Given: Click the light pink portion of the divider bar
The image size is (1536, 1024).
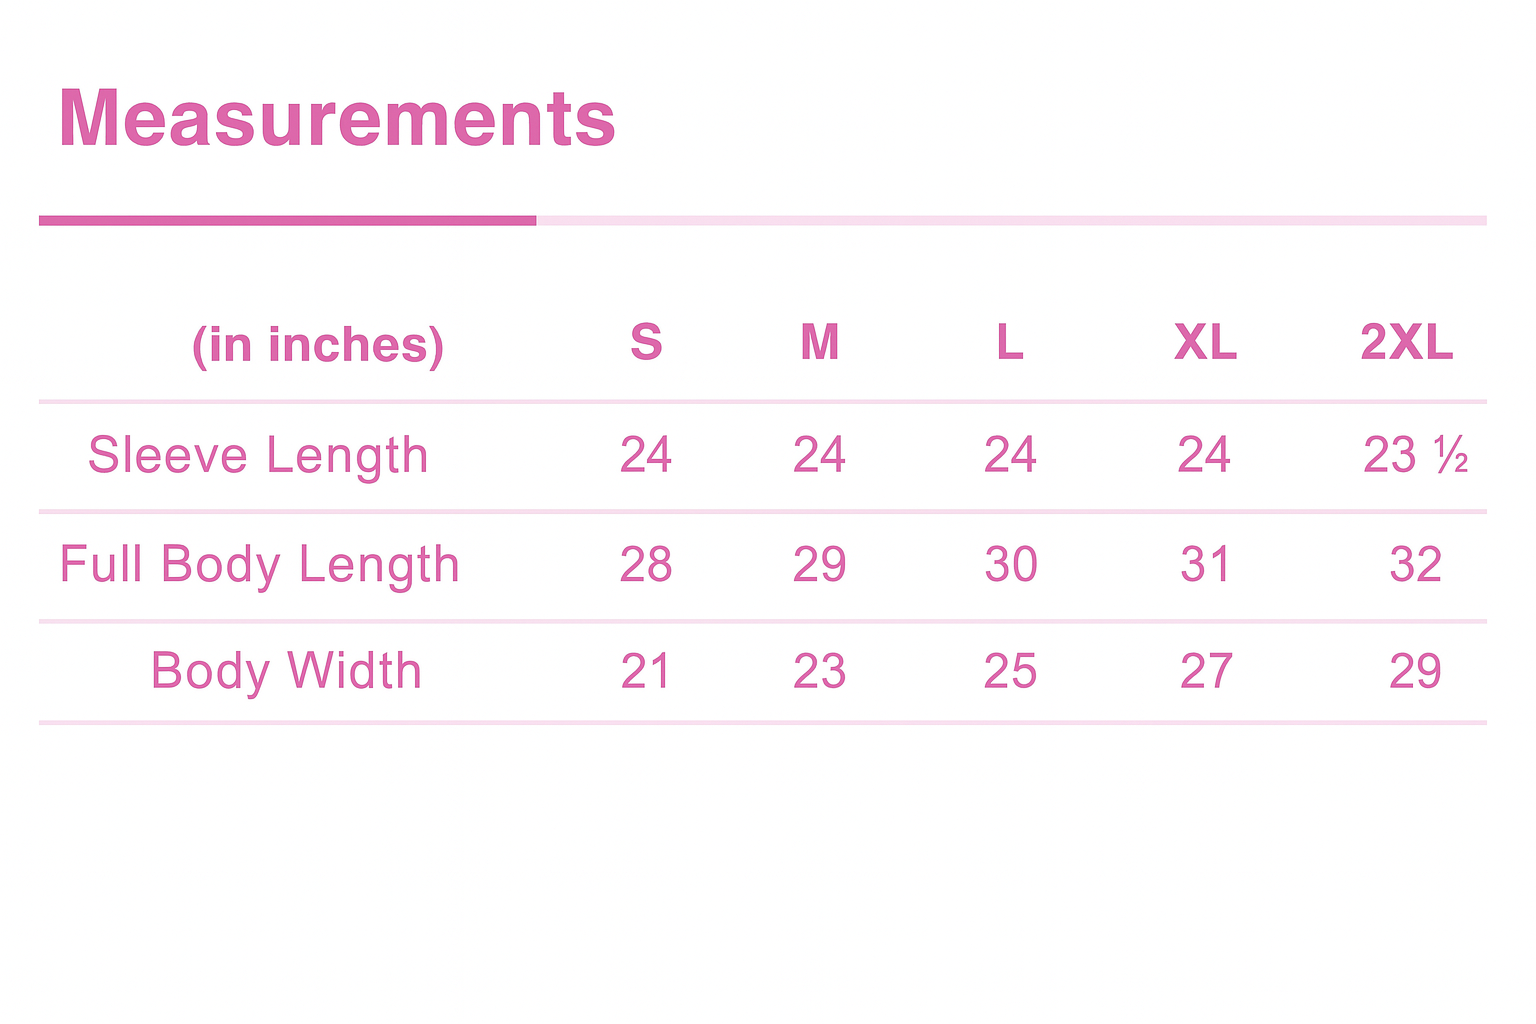Looking at the screenshot, I should (x=1010, y=220).
